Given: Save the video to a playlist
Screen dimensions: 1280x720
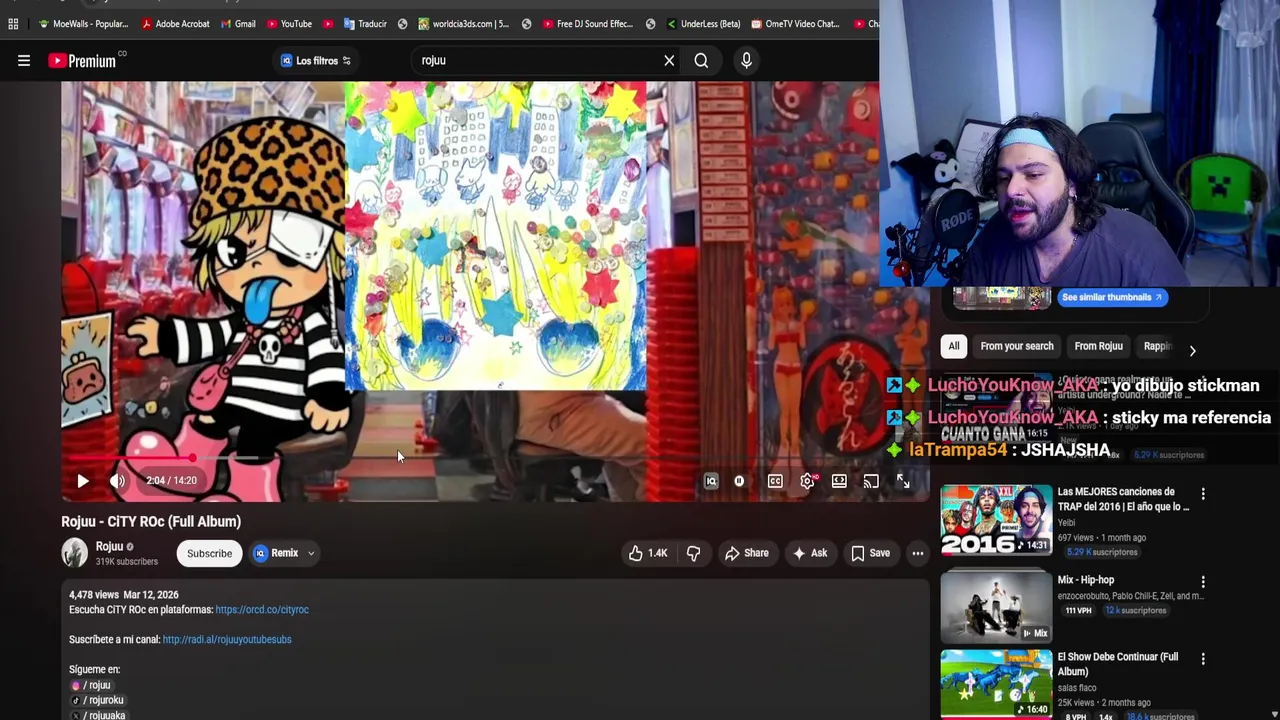Looking at the screenshot, I should (869, 553).
